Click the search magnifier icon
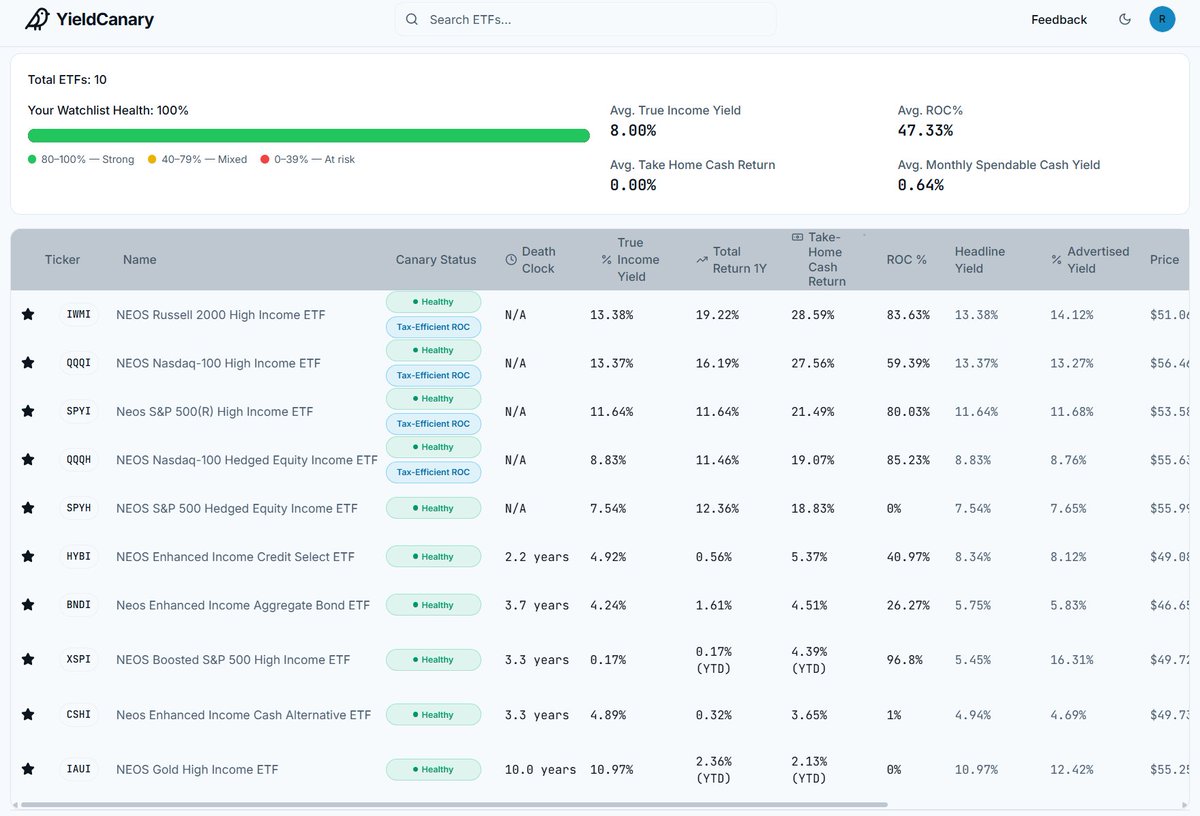Image resolution: width=1200 pixels, height=816 pixels. click(x=412, y=19)
